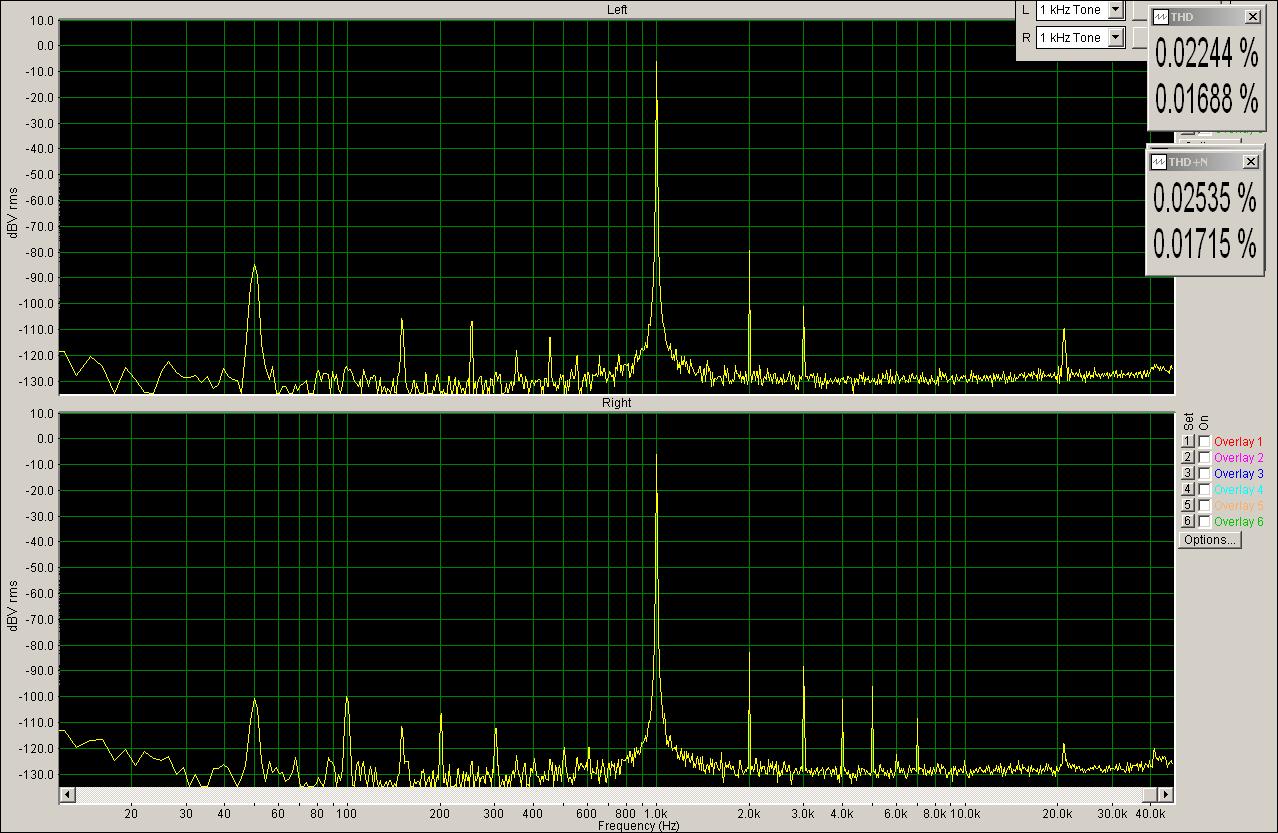Image resolution: width=1278 pixels, height=833 pixels.
Task: Click the Set 3 overlay button
Action: pyautogui.click(x=1188, y=474)
